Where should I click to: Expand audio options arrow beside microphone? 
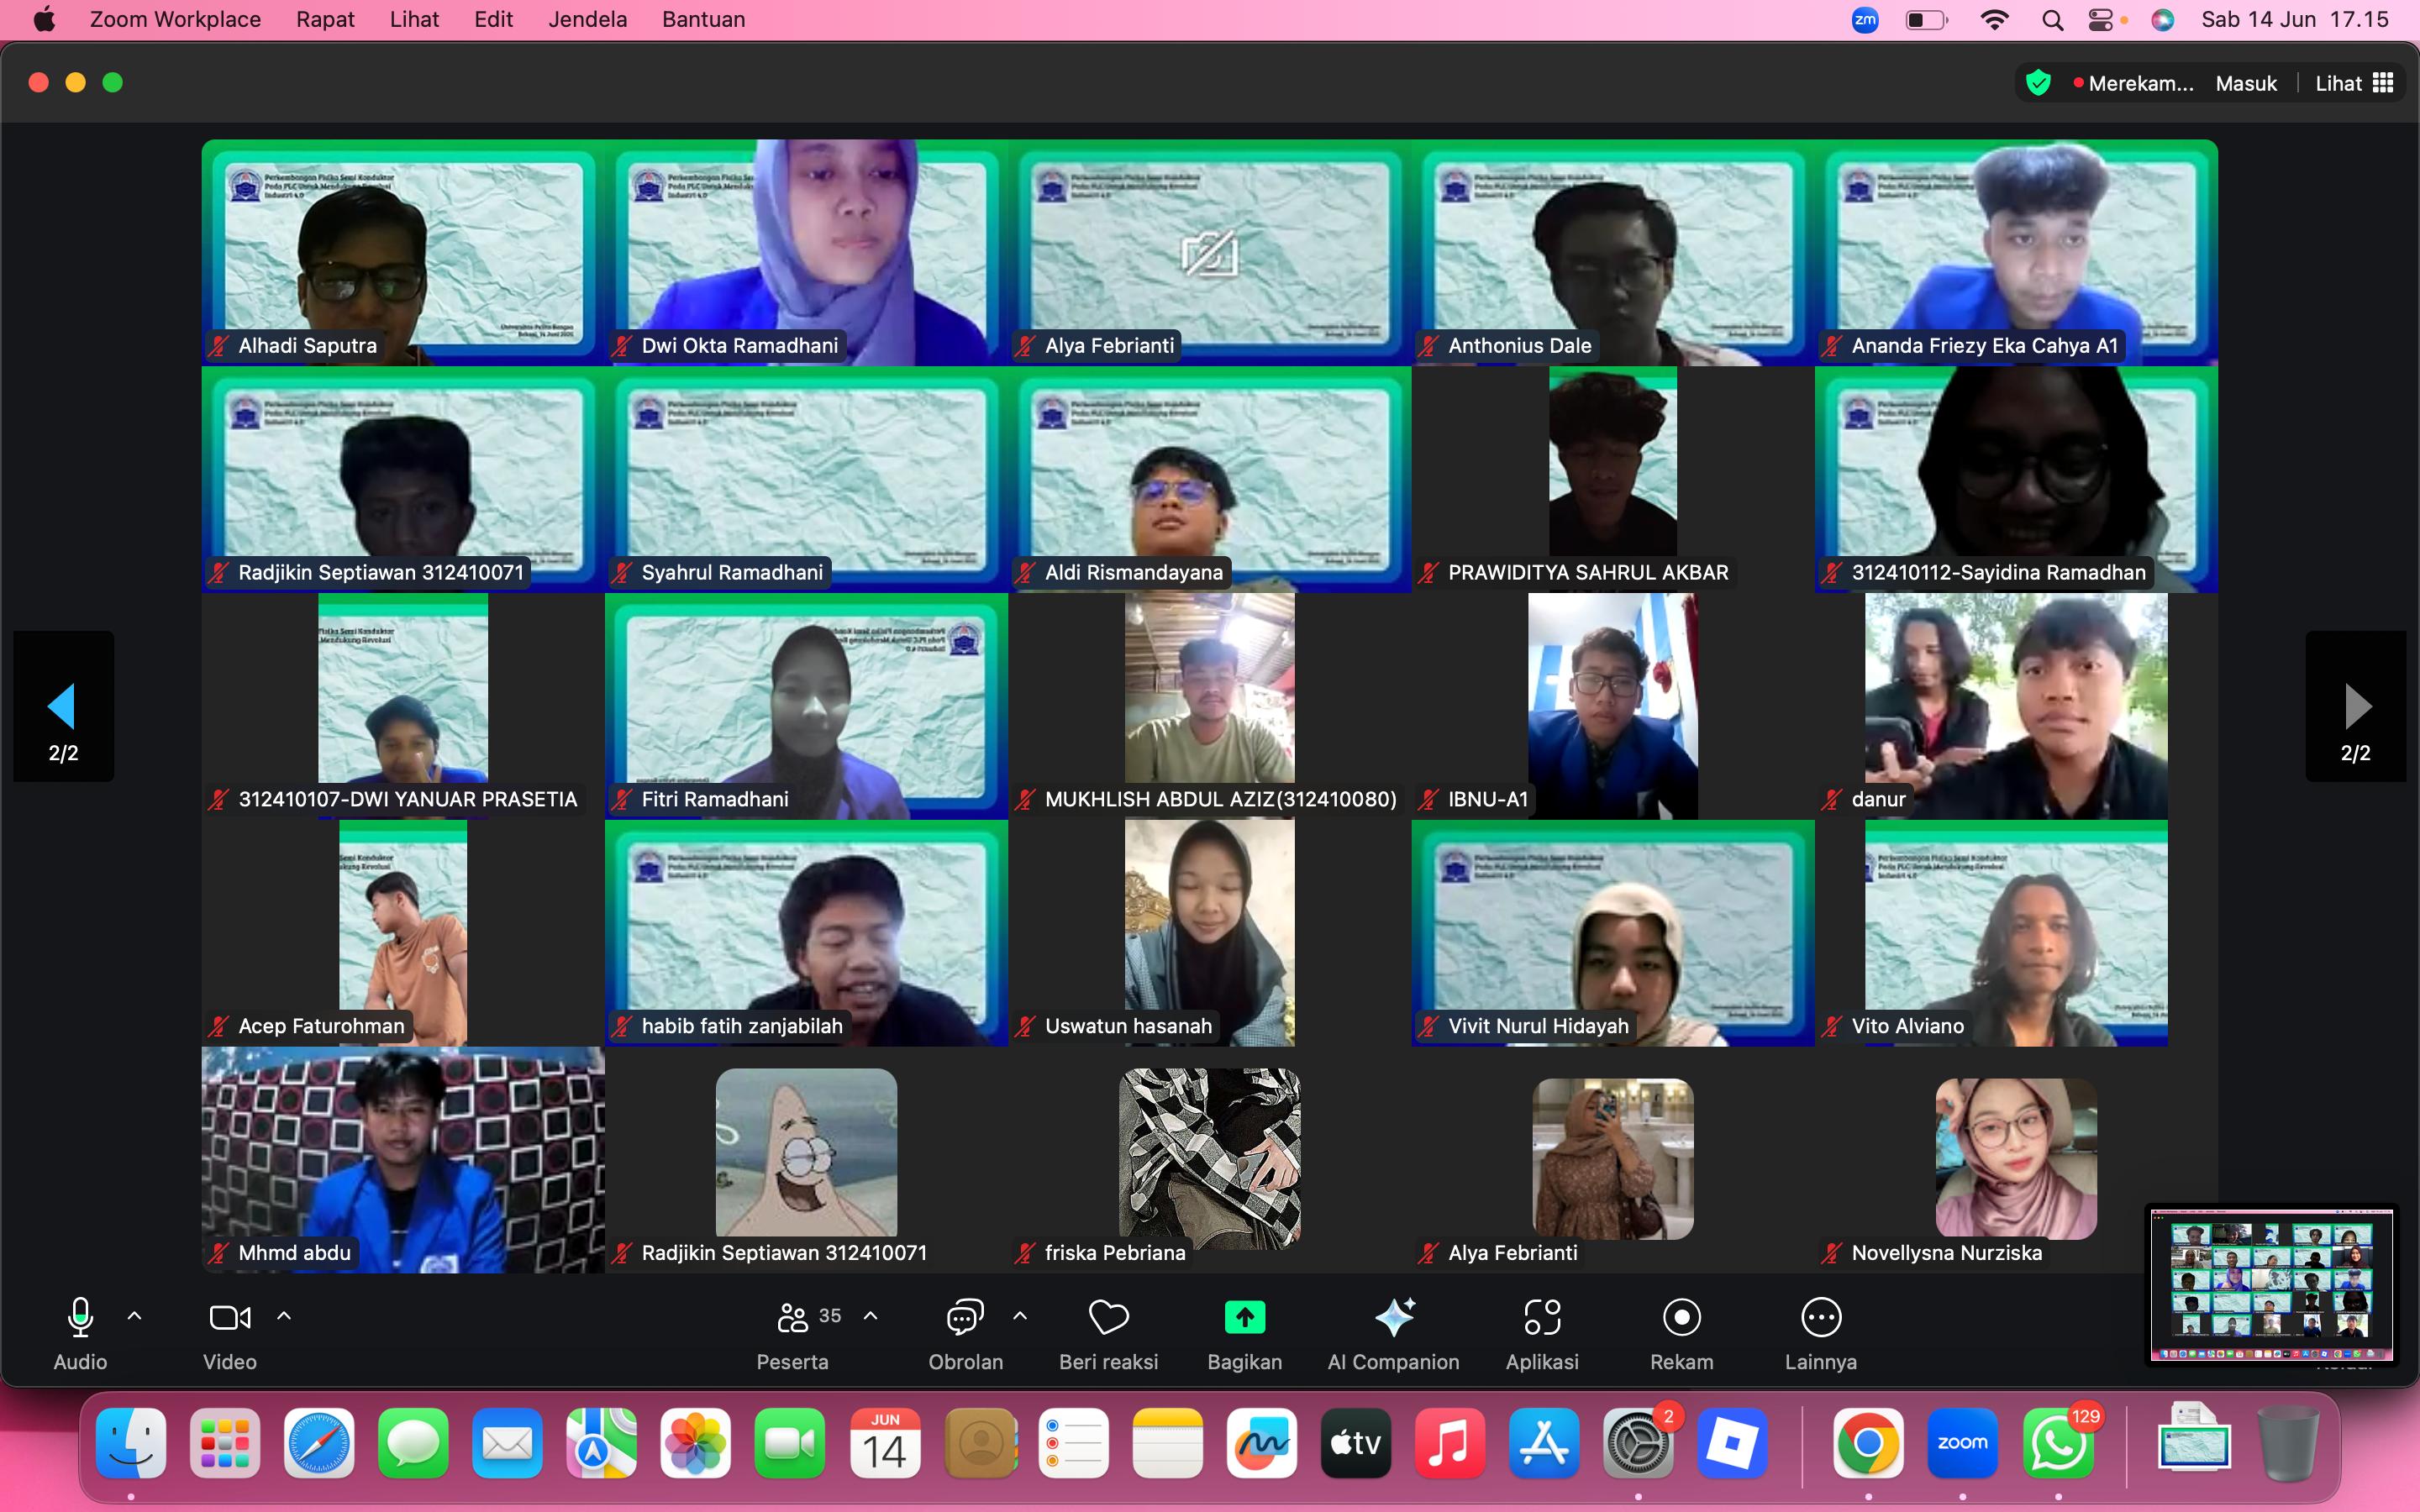point(135,1317)
